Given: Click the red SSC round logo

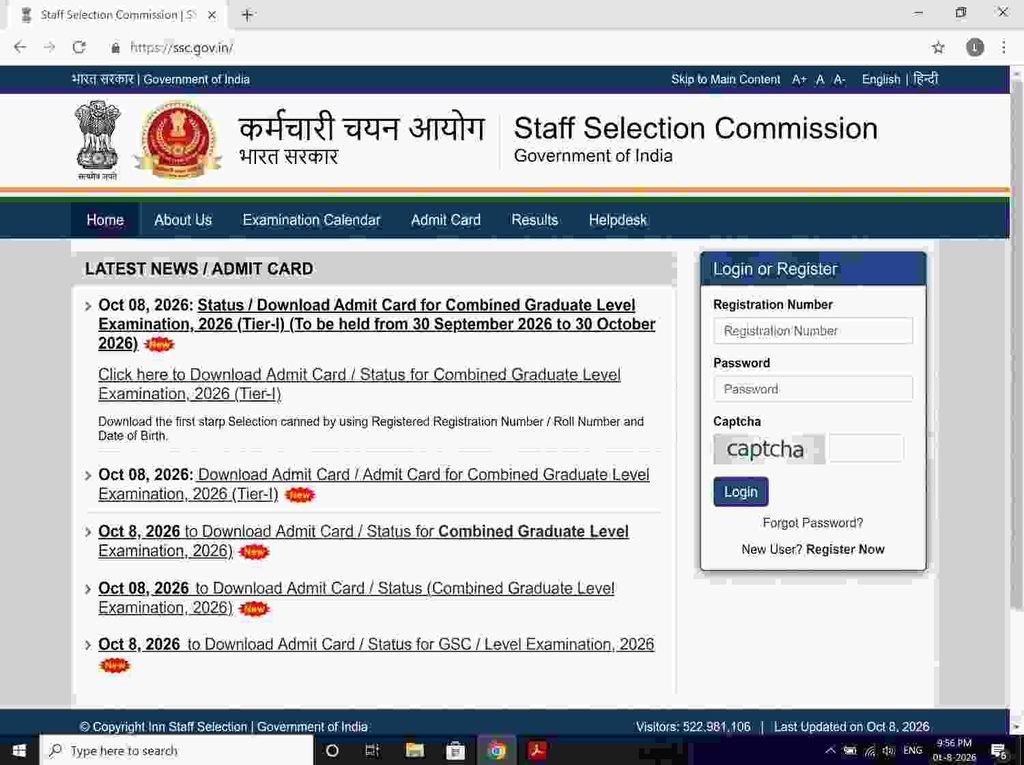Looking at the screenshot, I should click(178, 139).
